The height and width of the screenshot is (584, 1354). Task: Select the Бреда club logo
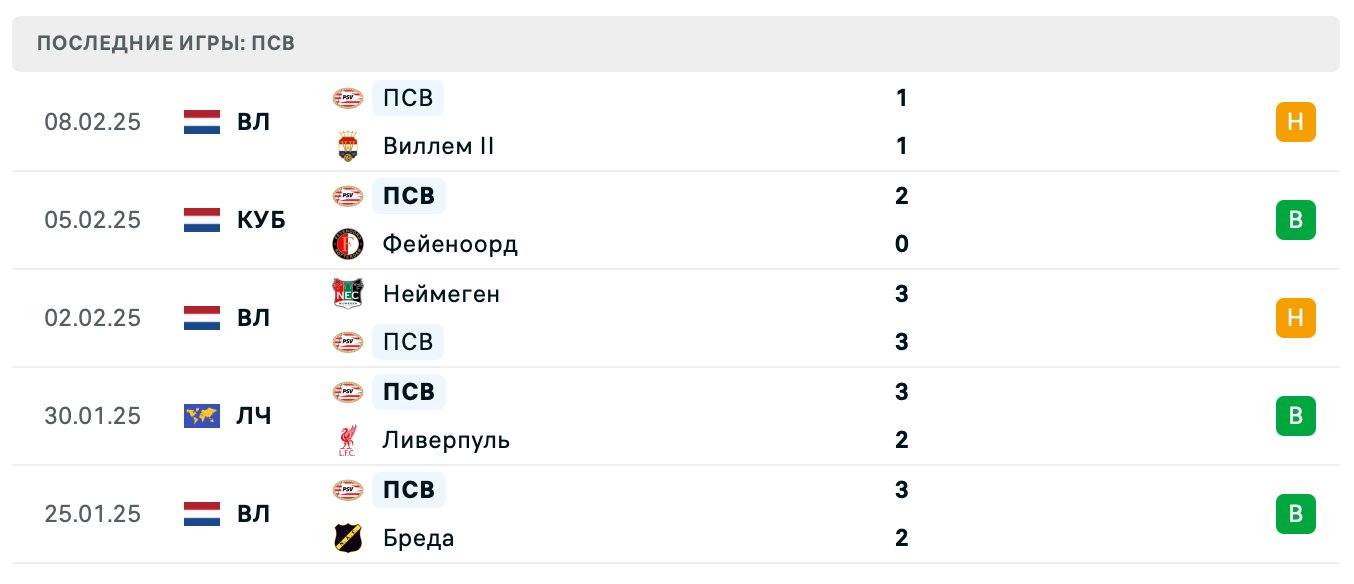(347, 538)
